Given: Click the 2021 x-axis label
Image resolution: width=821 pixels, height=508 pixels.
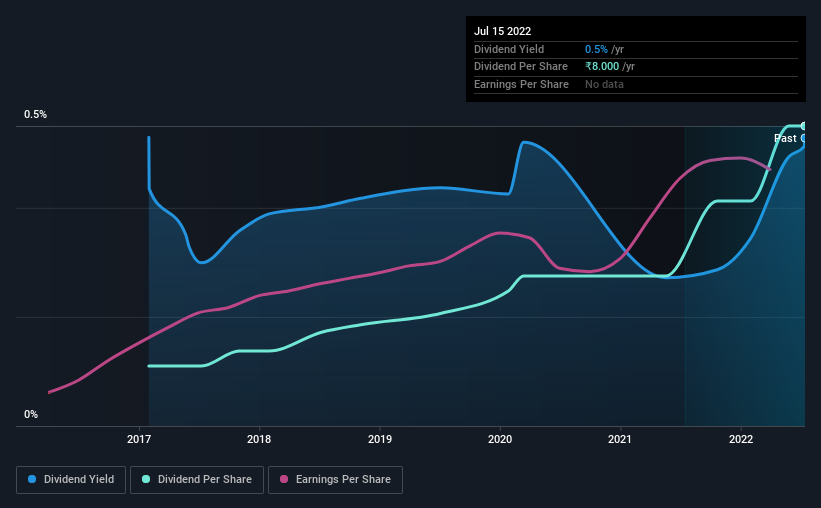Looking at the screenshot, I should coord(620,439).
